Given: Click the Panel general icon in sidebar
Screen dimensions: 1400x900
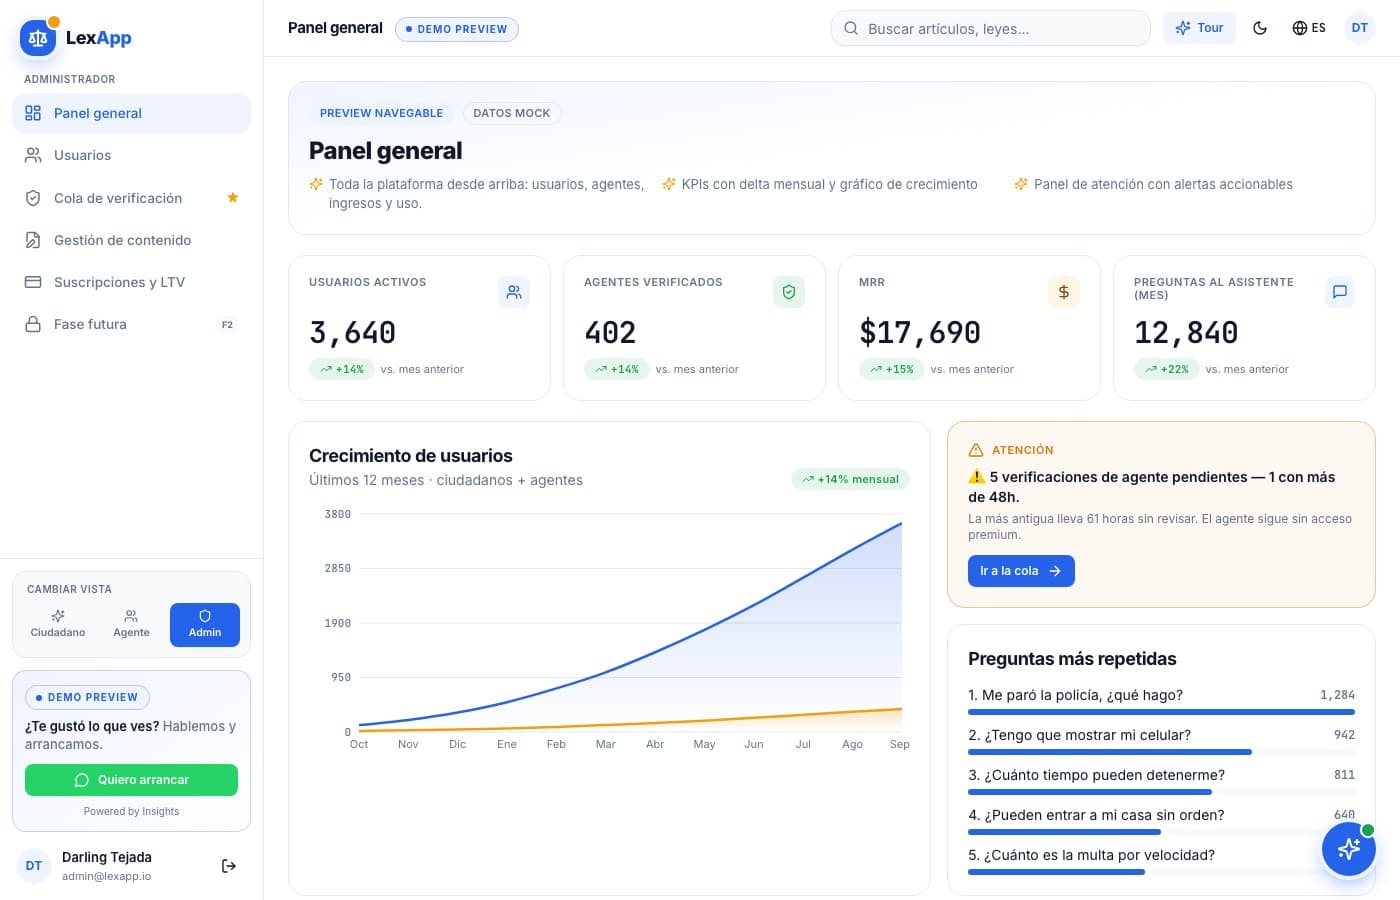Looking at the screenshot, I should [33, 113].
